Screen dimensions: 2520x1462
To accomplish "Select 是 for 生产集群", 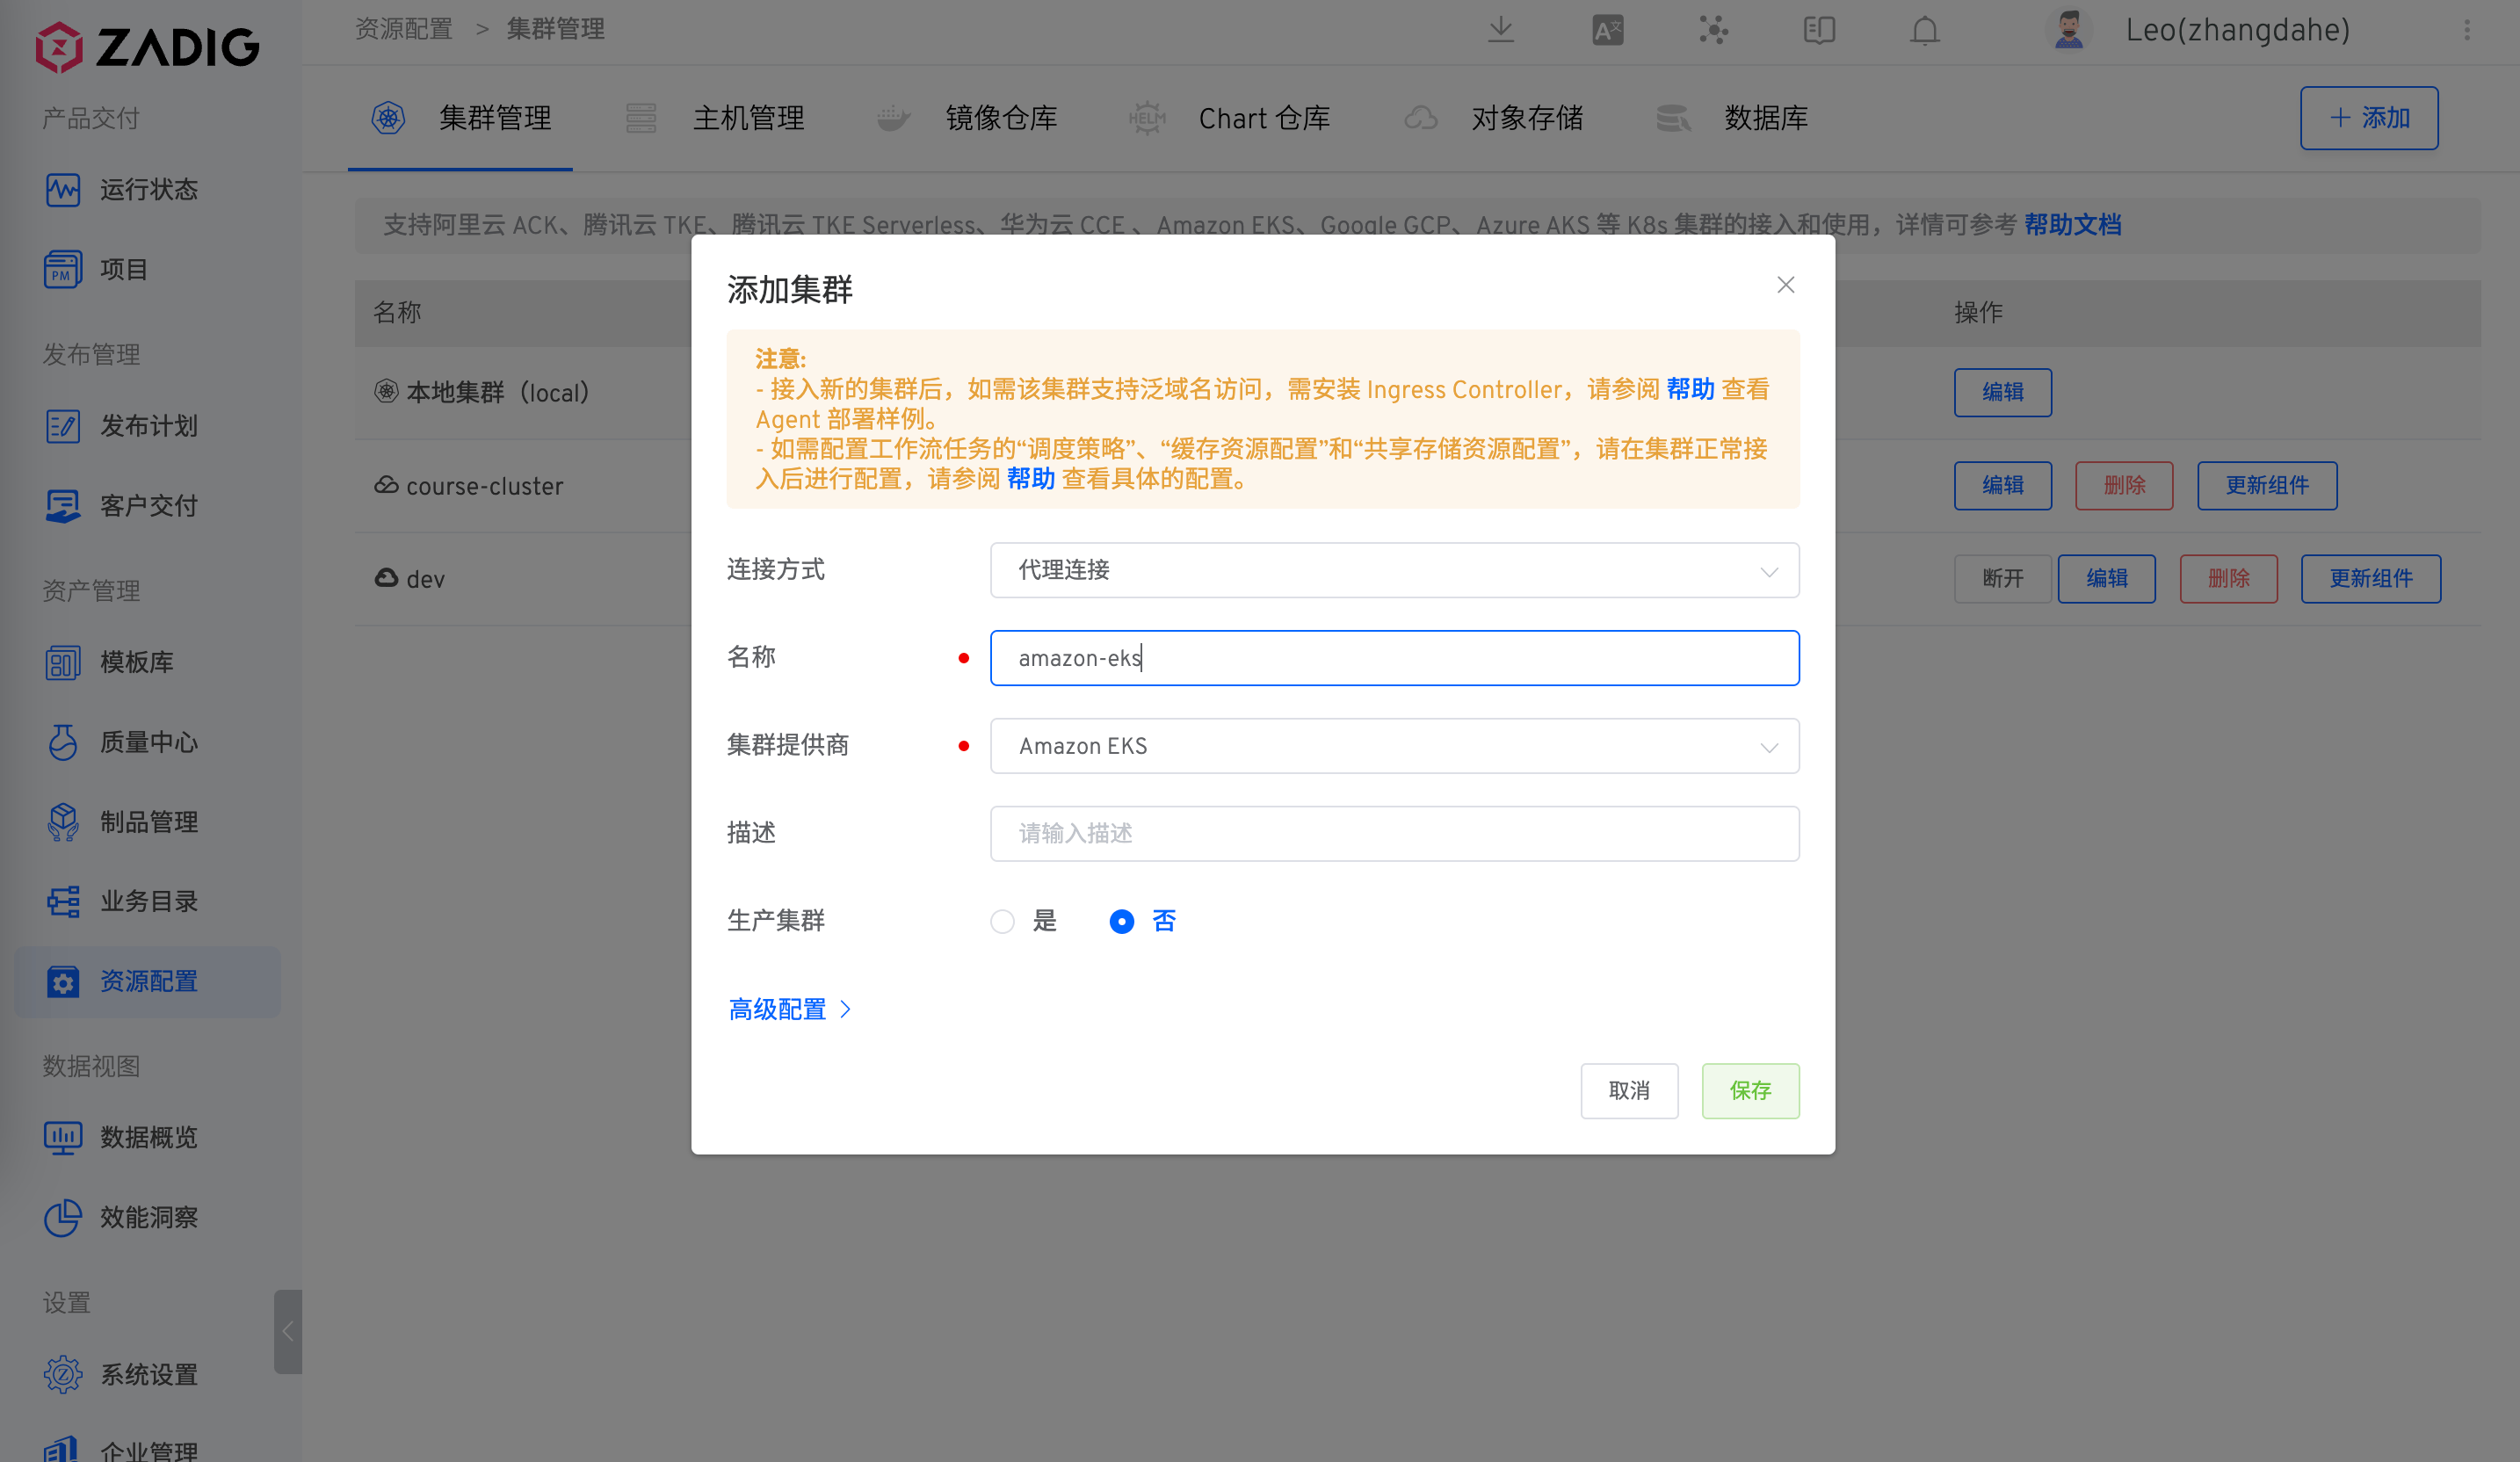I will [x=1022, y=921].
